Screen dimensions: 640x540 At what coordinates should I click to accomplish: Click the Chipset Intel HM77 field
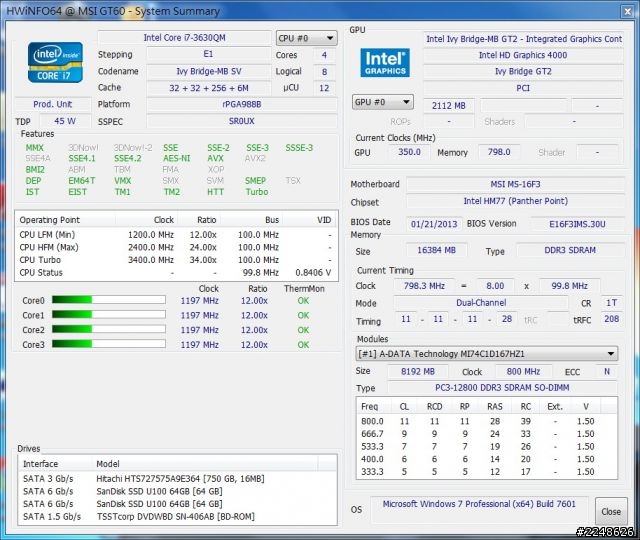click(515, 201)
